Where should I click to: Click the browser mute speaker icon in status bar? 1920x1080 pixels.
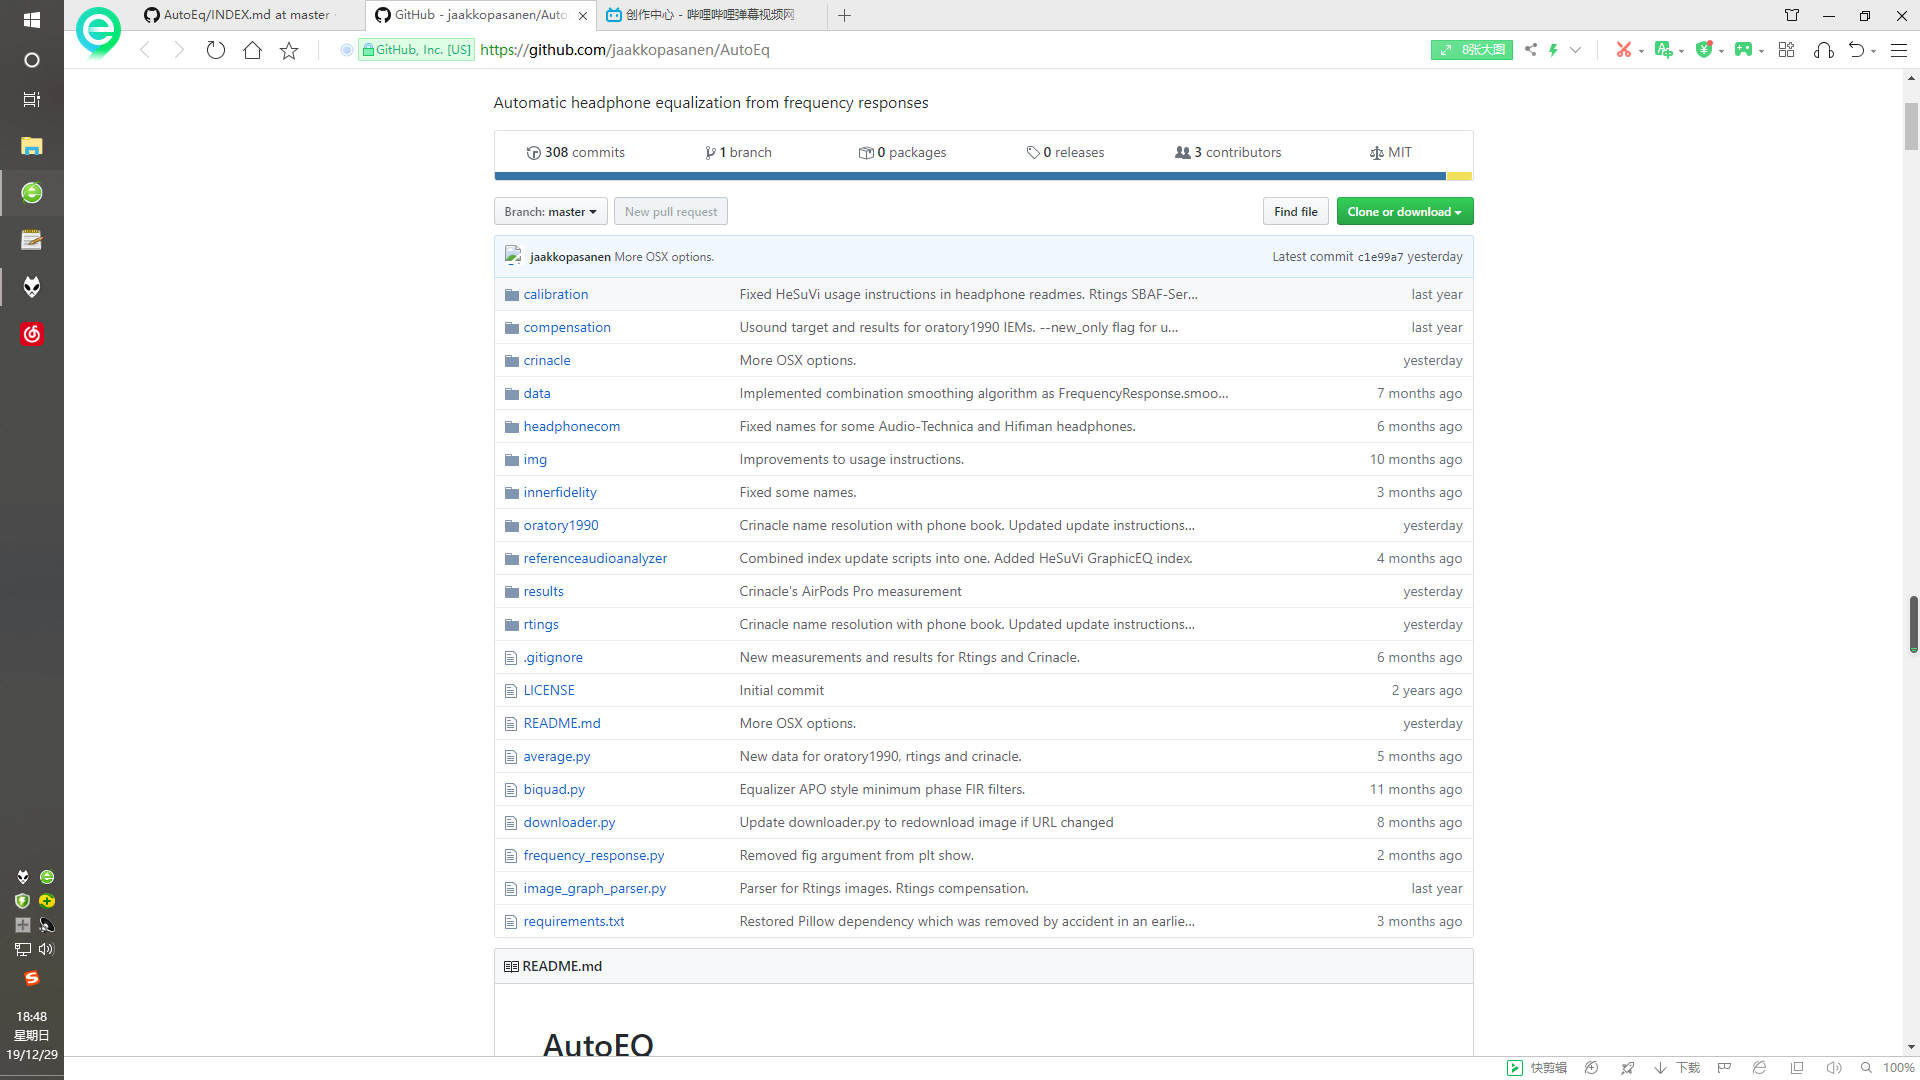pos(1833,1068)
